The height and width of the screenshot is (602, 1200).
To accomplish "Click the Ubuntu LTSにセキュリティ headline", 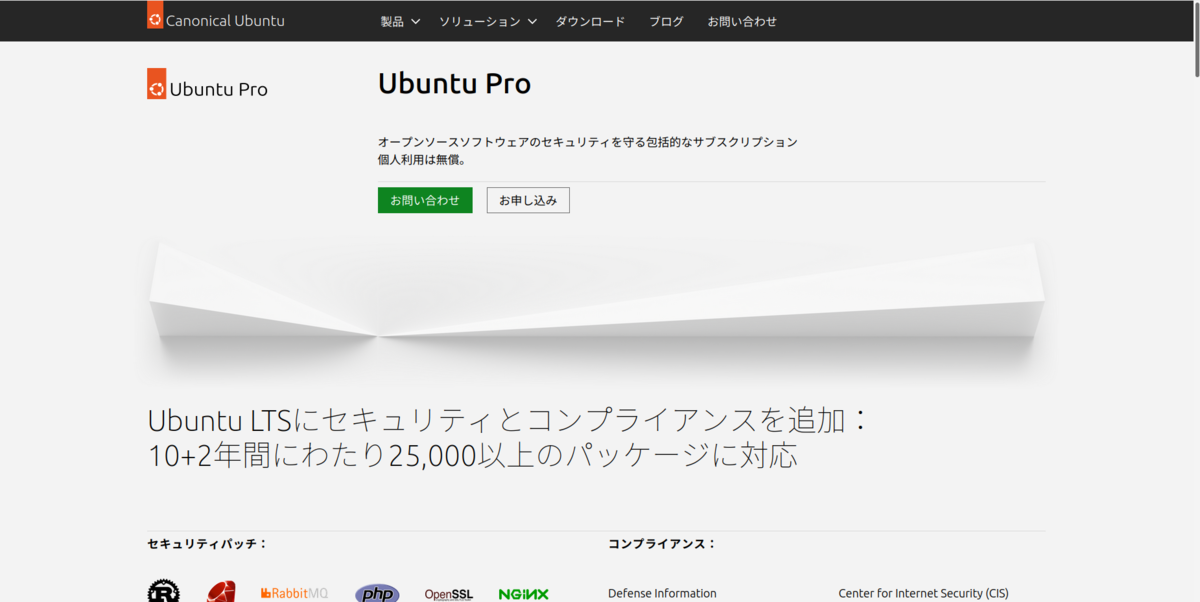I will pos(509,437).
